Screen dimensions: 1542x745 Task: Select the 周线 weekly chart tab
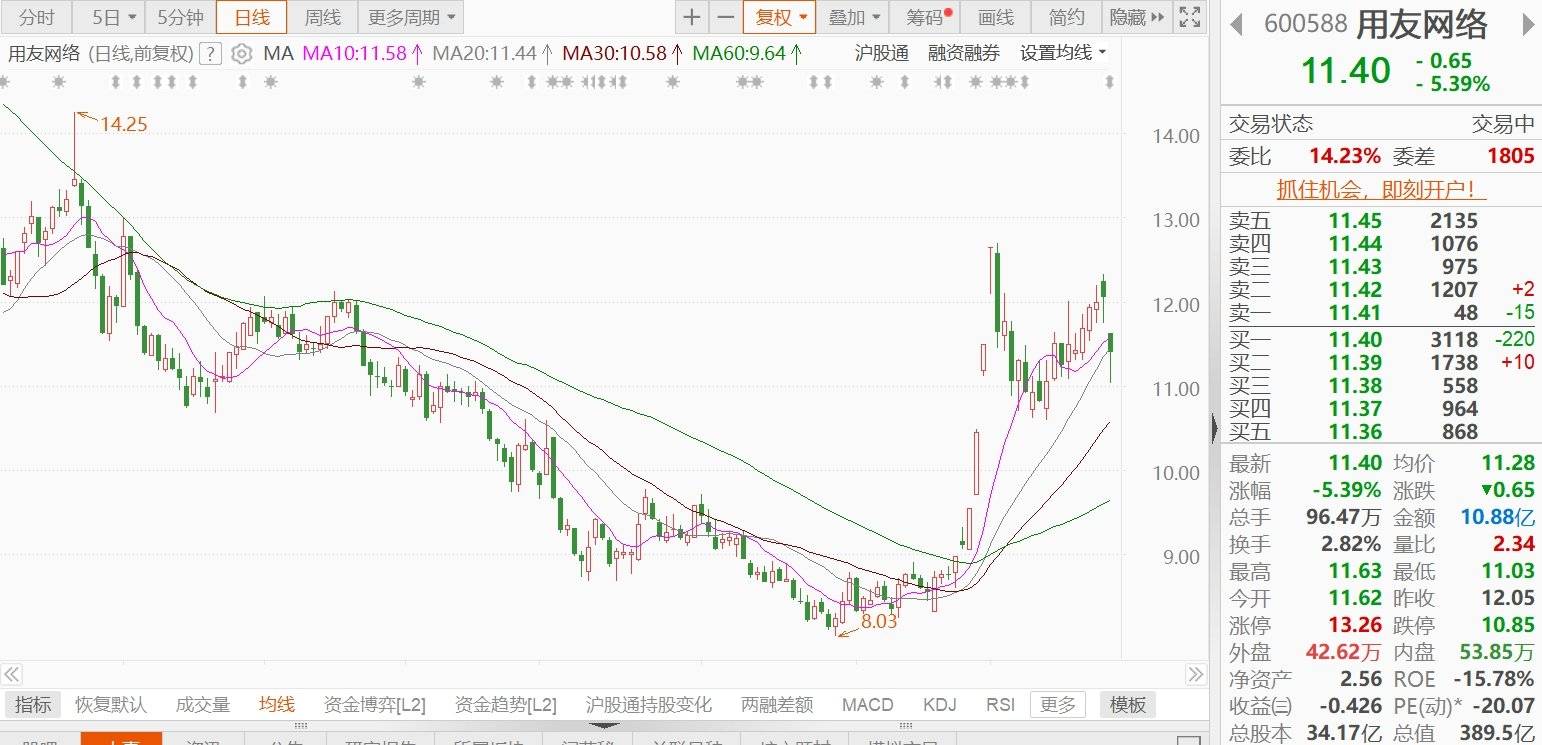click(x=322, y=17)
